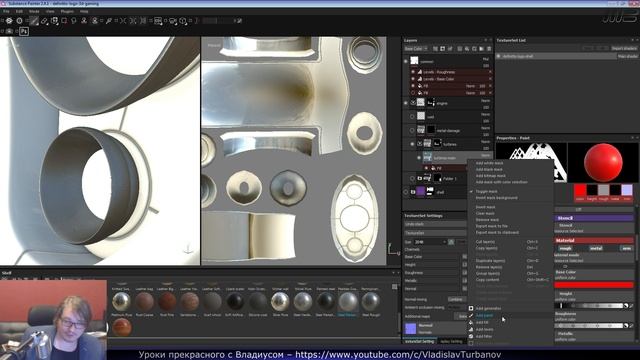Toggle visibility of 'Levels - Roughness' effect
Screen dimensions: 640x360
pyautogui.click(x=413, y=72)
